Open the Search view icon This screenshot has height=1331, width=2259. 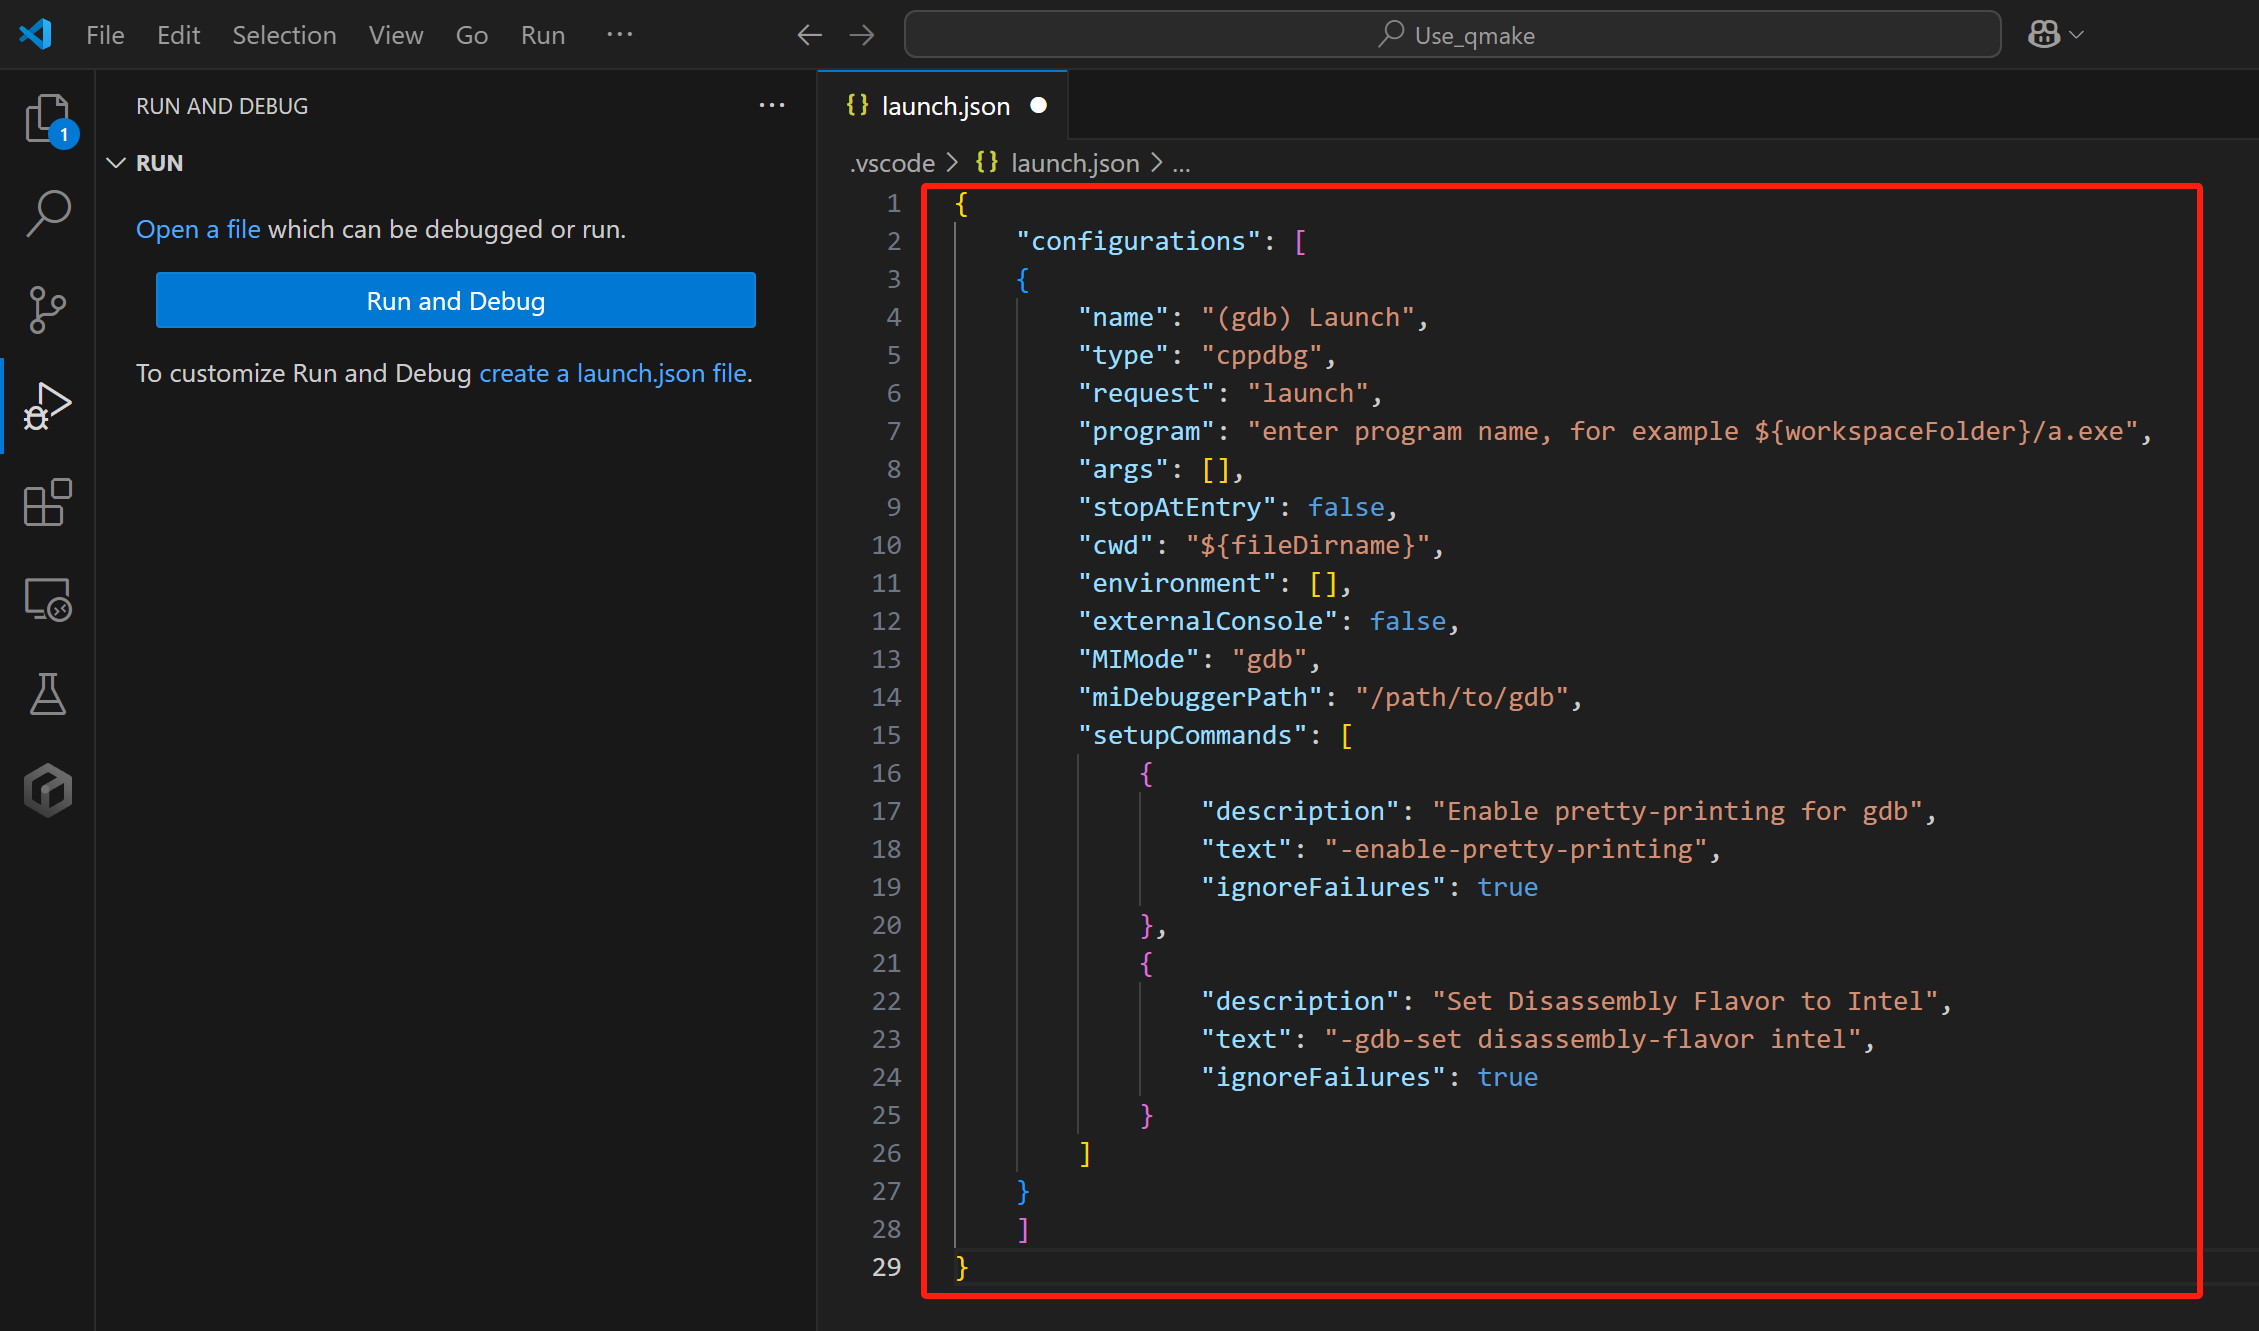(47, 213)
